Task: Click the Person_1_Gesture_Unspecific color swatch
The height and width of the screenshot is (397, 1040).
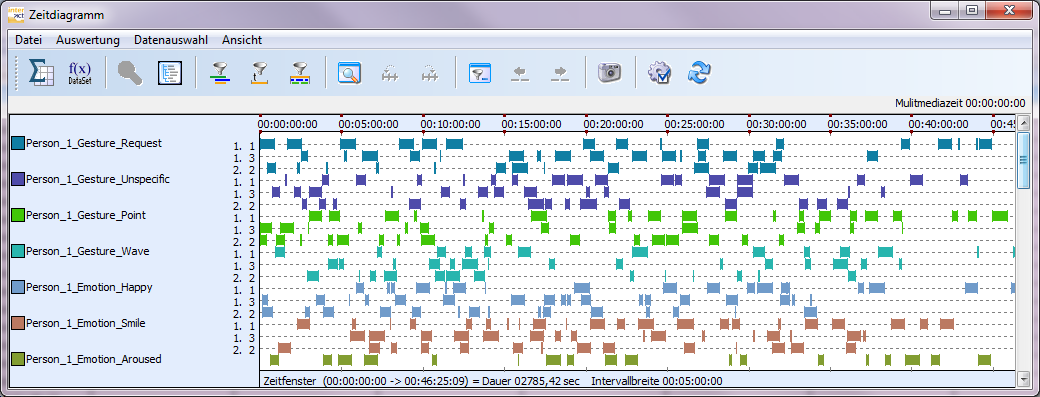Action: 18,179
